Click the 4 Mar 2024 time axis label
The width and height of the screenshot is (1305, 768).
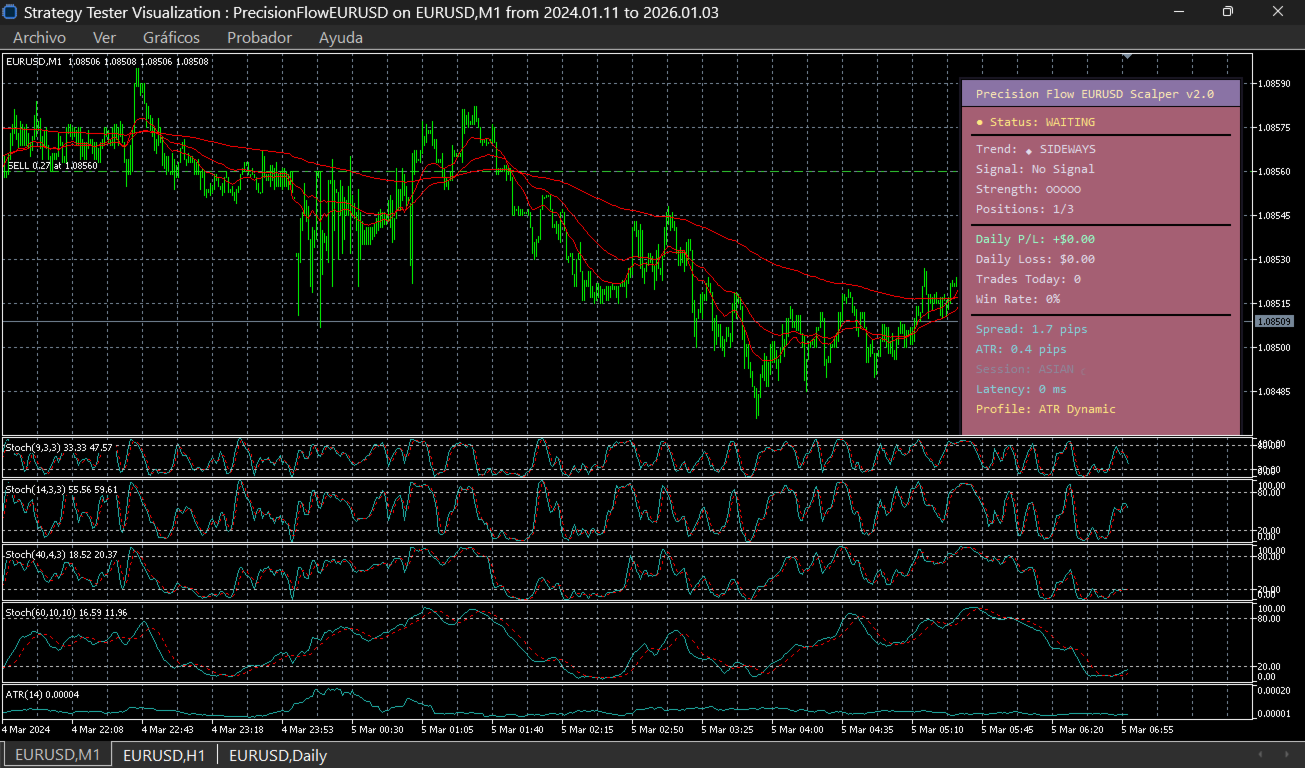pos(27,730)
